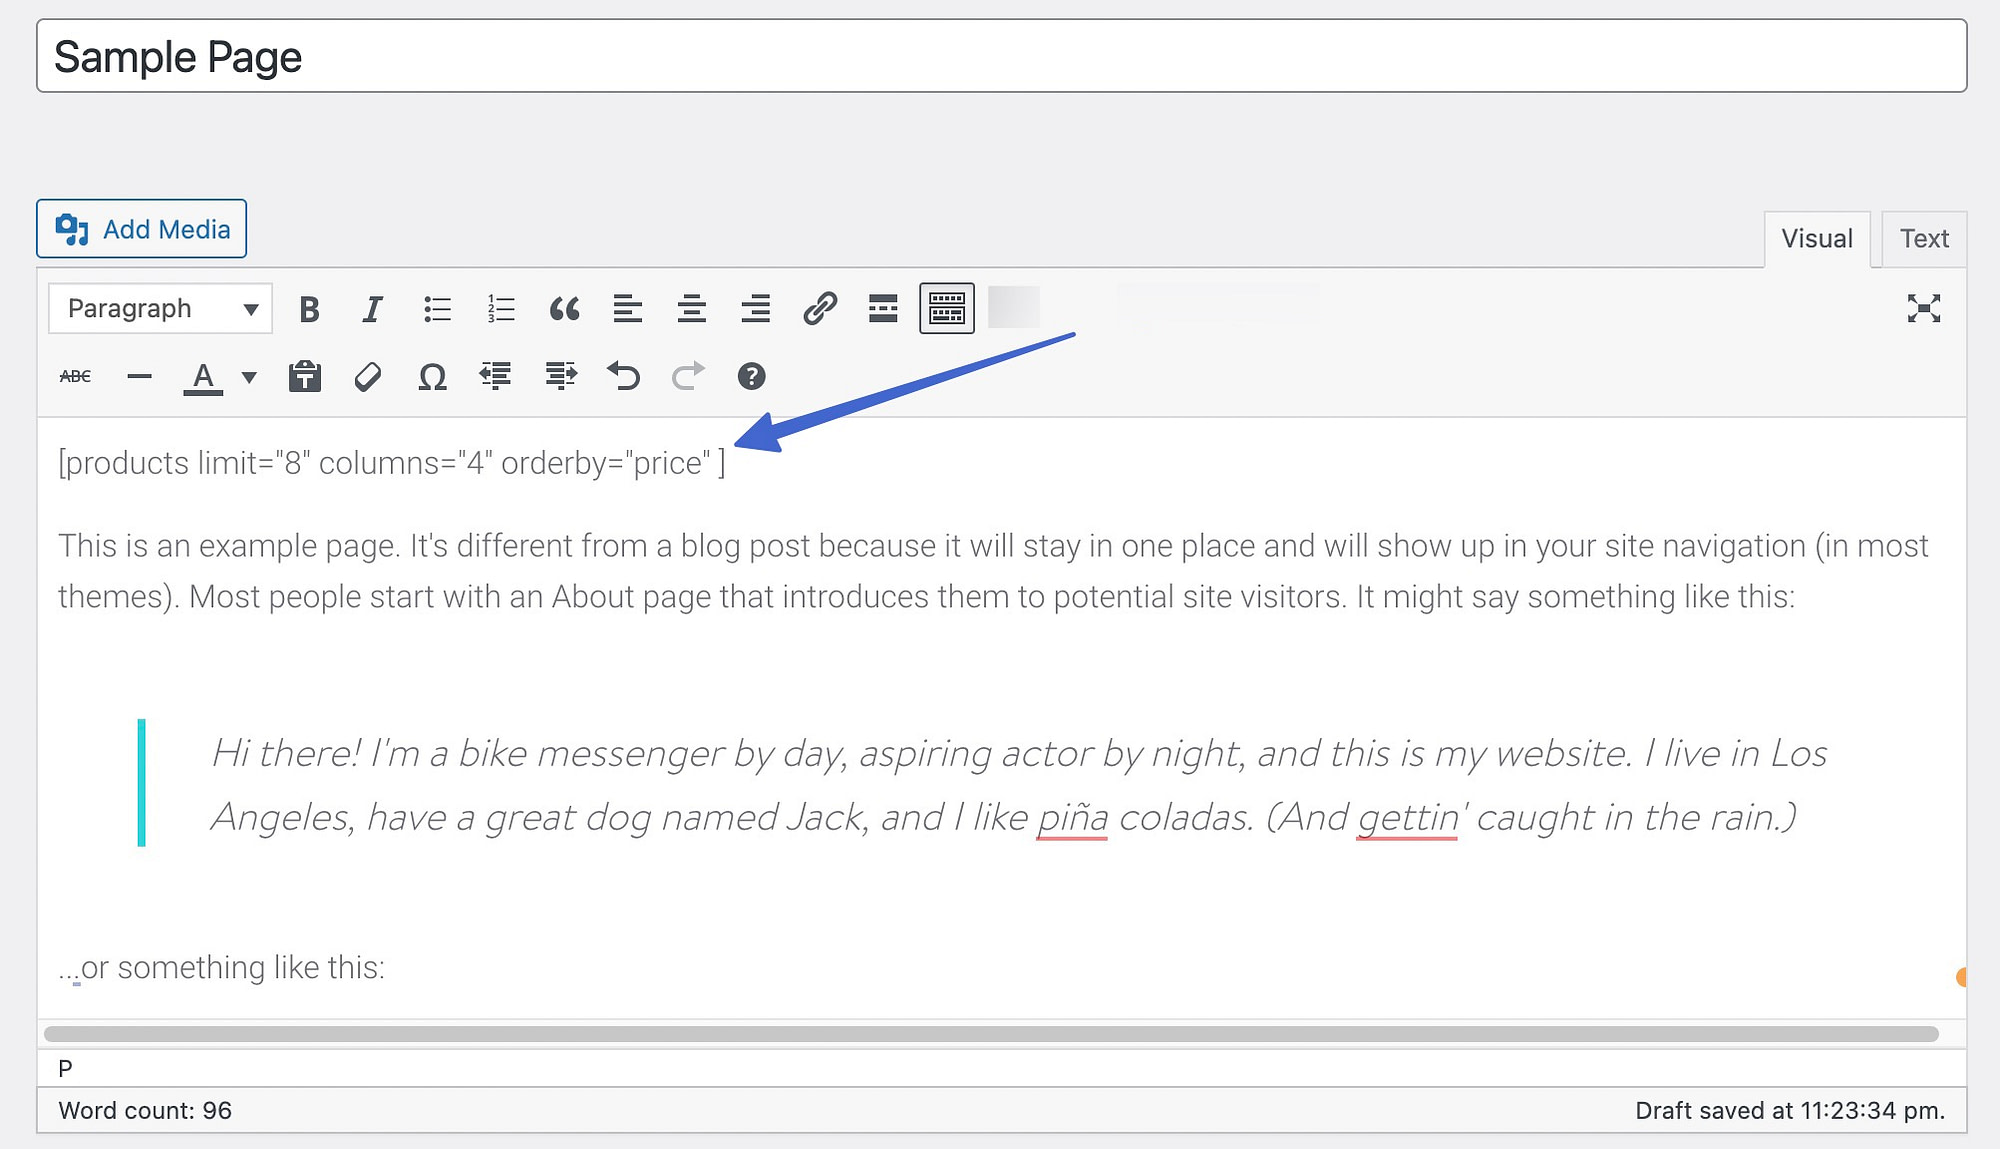Insert the Read More tag
2000x1149 pixels.
883,308
